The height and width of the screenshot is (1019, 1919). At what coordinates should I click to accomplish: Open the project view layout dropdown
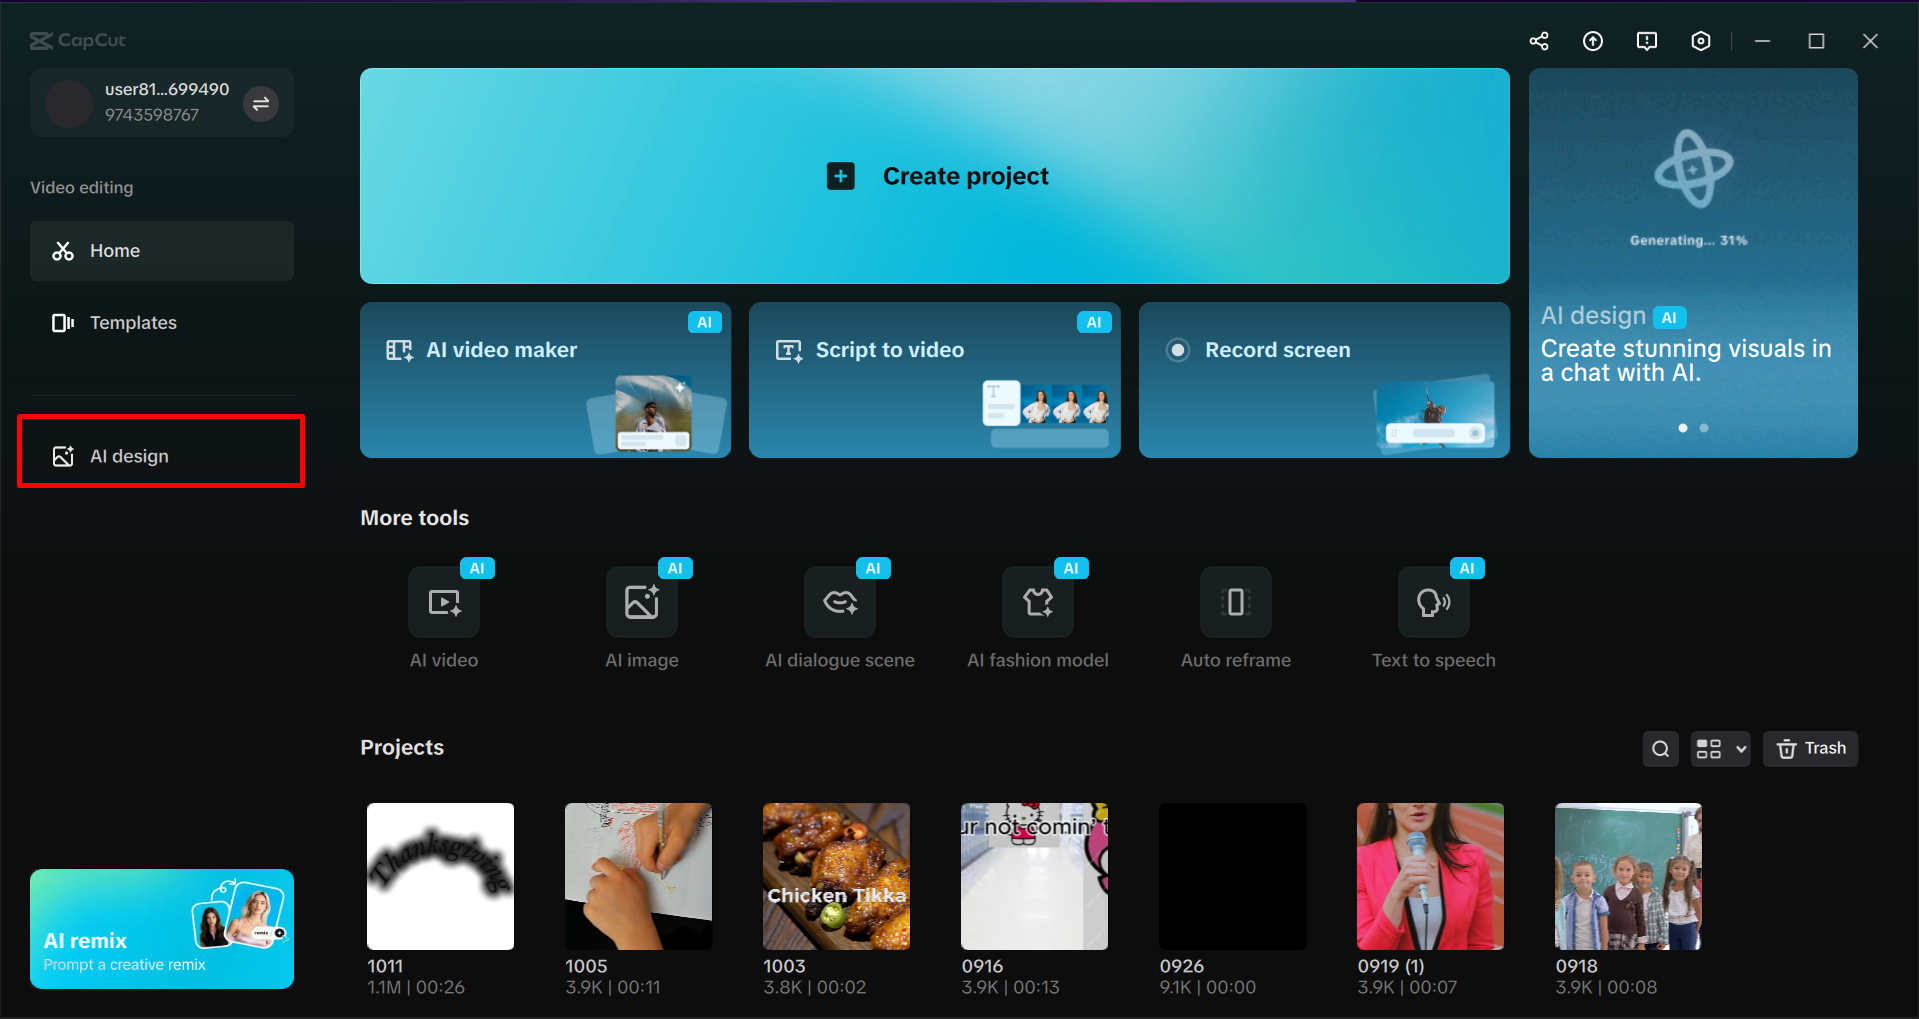click(1719, 748)
